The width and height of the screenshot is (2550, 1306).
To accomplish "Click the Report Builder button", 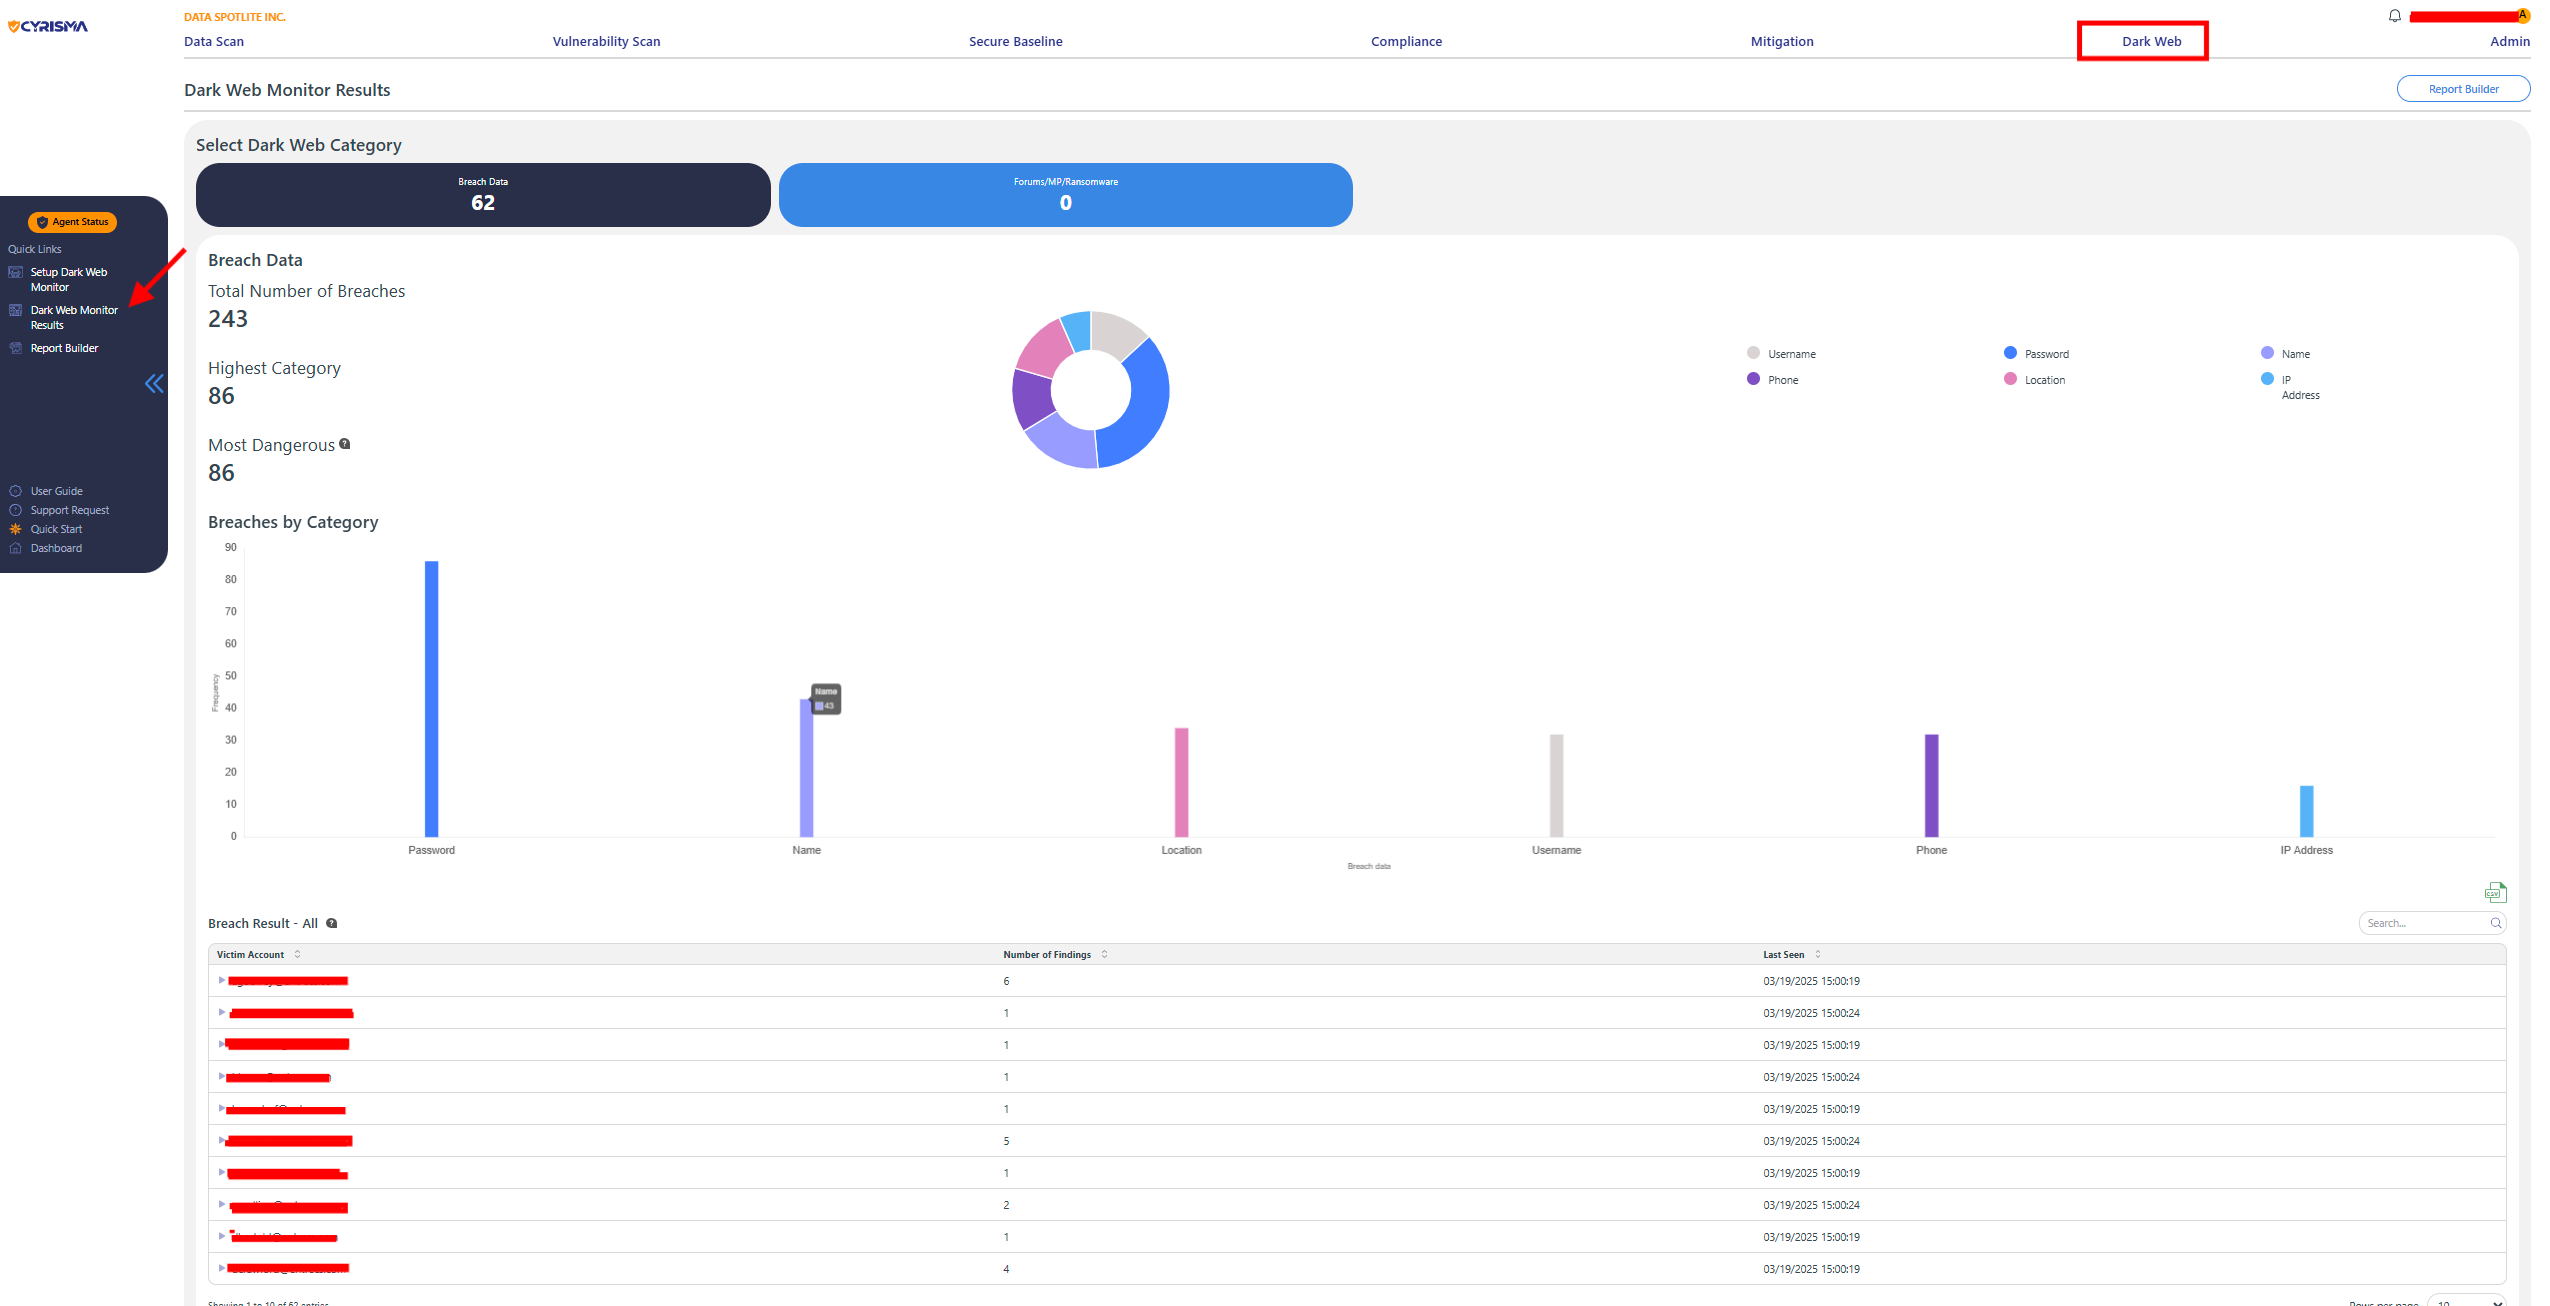I will [x=2462, y=89].
